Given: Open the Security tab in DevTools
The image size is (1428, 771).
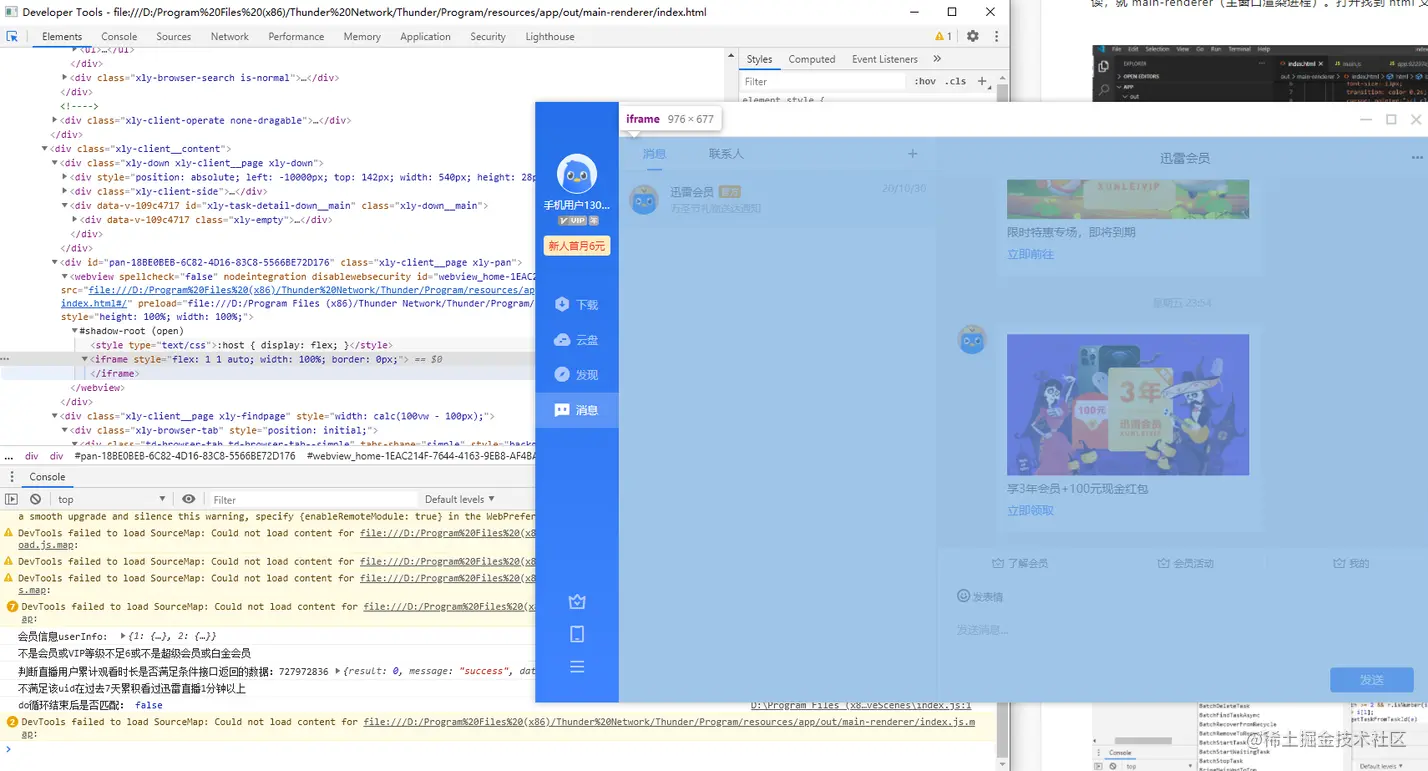Looking at the screenshot, I should (x=488, y=37).
